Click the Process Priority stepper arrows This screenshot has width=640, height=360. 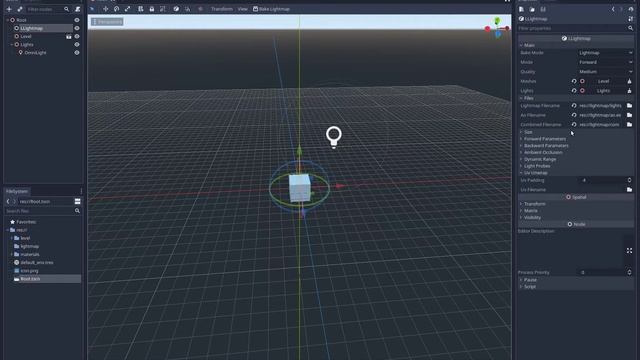(629, 272)
